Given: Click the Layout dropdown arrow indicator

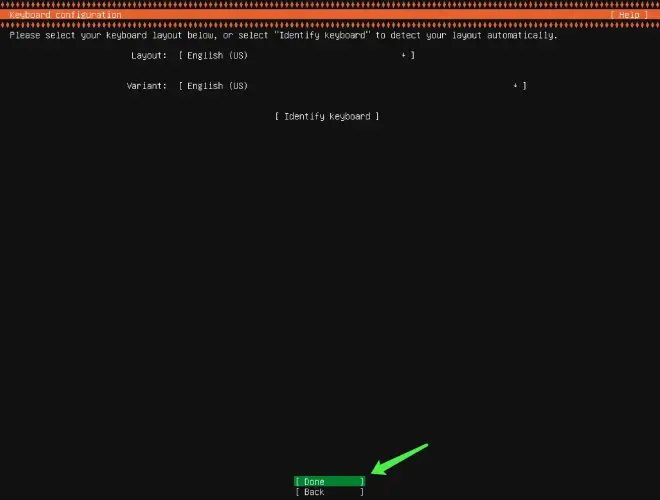Looking at the screenshot, I should 403,55.
